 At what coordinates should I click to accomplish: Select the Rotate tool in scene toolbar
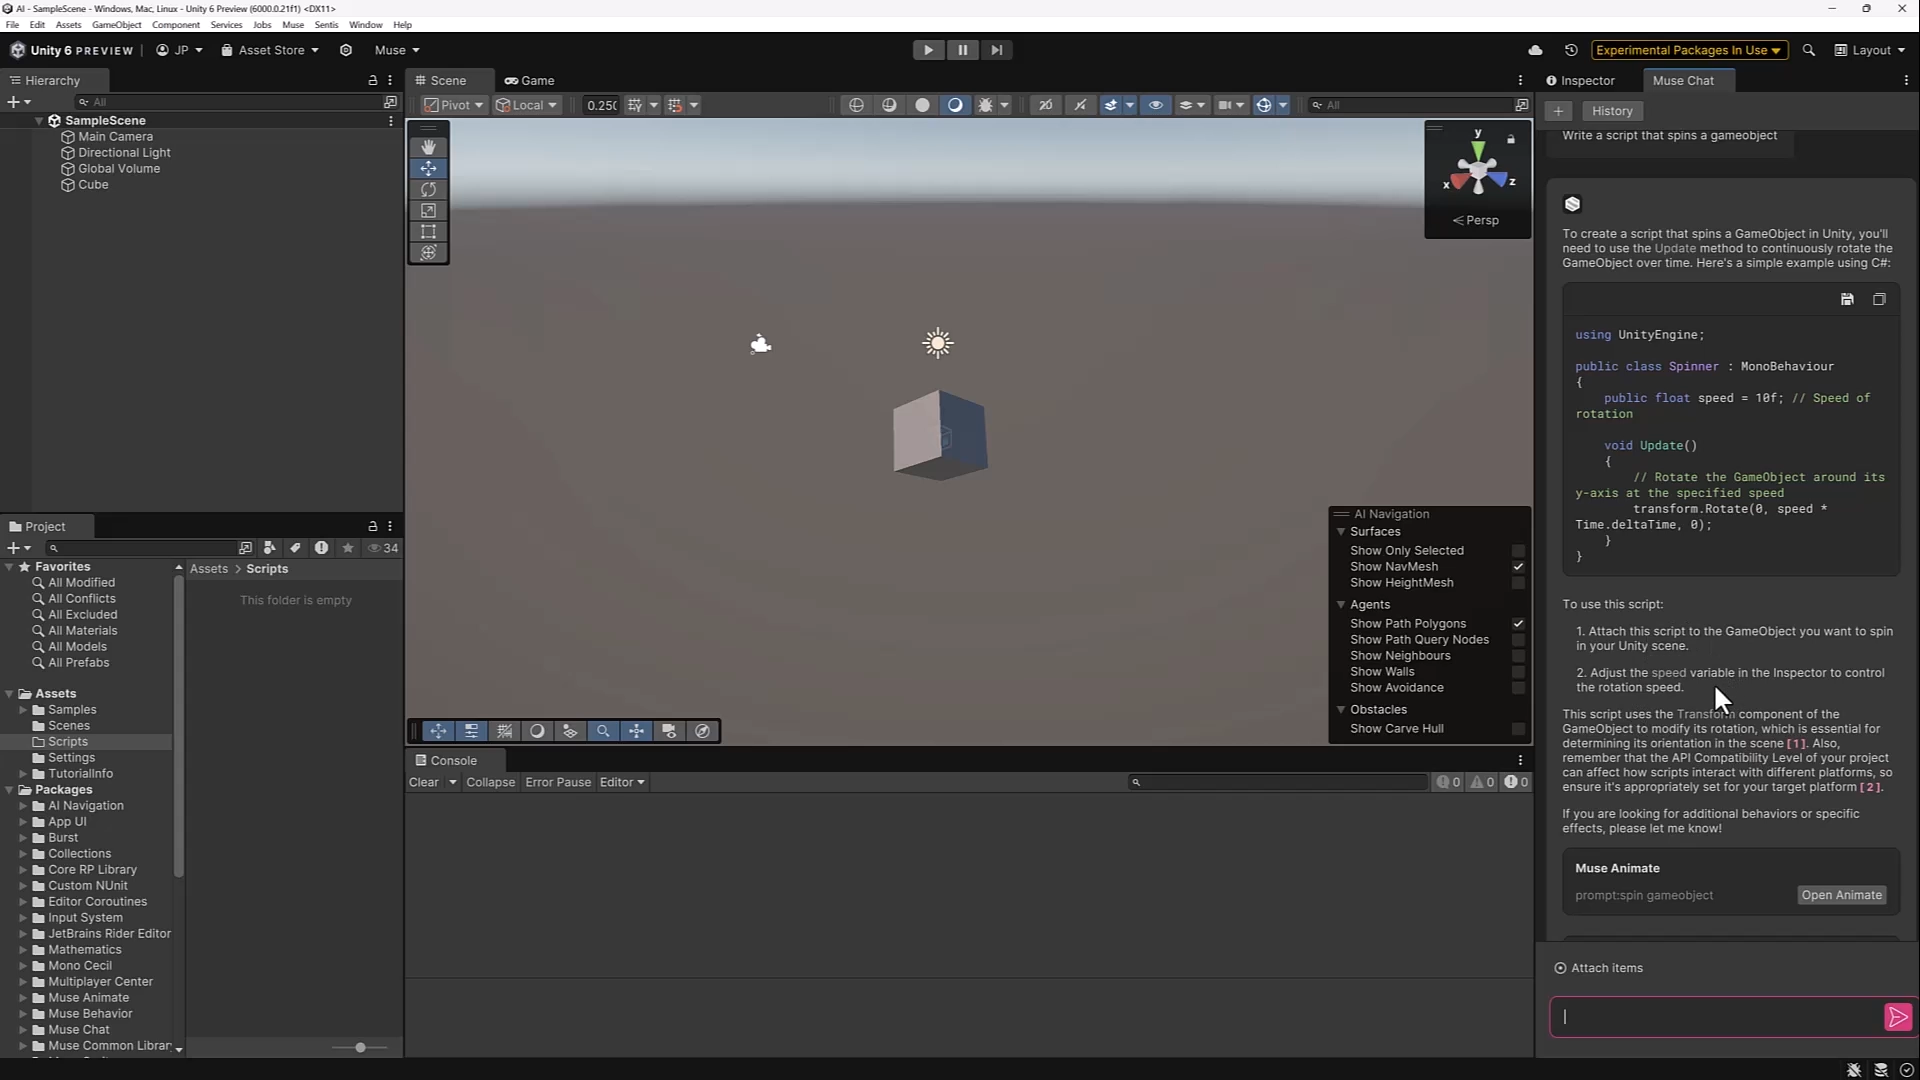[428, 189]
